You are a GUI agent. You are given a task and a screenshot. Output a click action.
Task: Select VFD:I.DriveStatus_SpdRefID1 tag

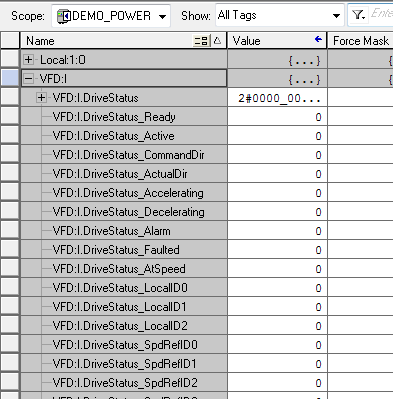click(x=125, y=364)
